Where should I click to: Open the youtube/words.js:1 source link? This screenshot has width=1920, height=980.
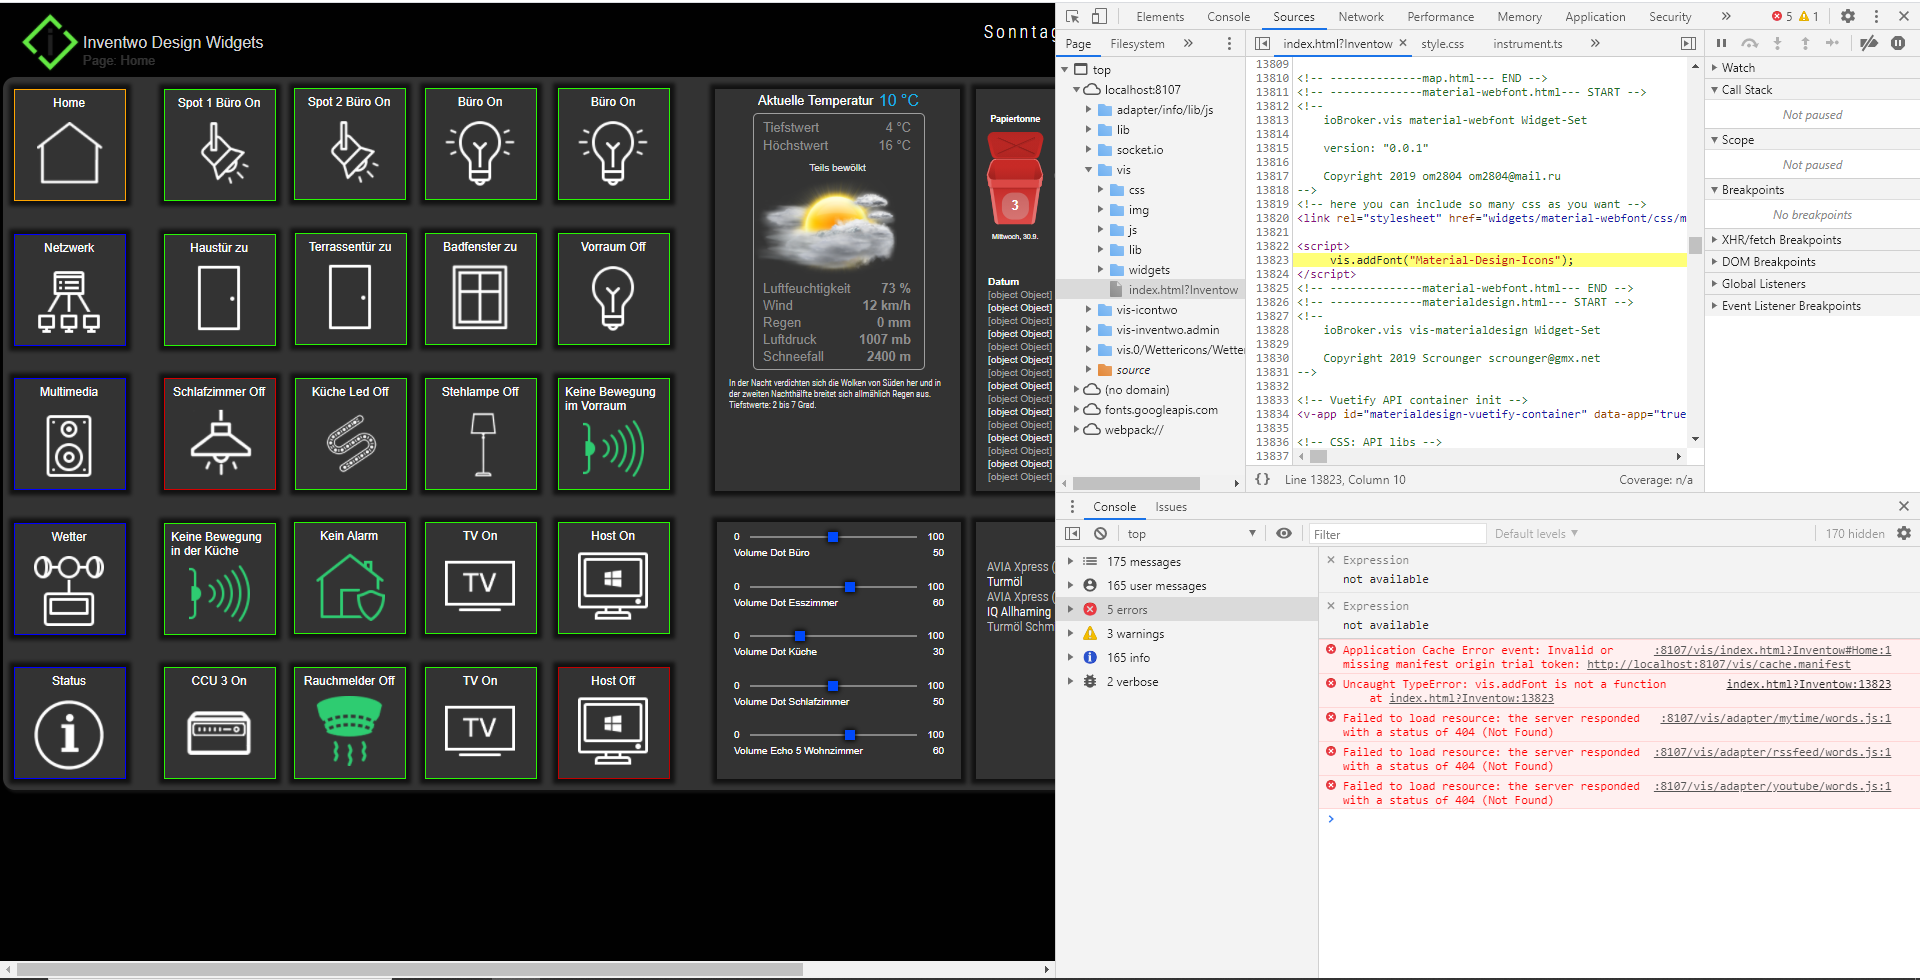point(1772,787)
